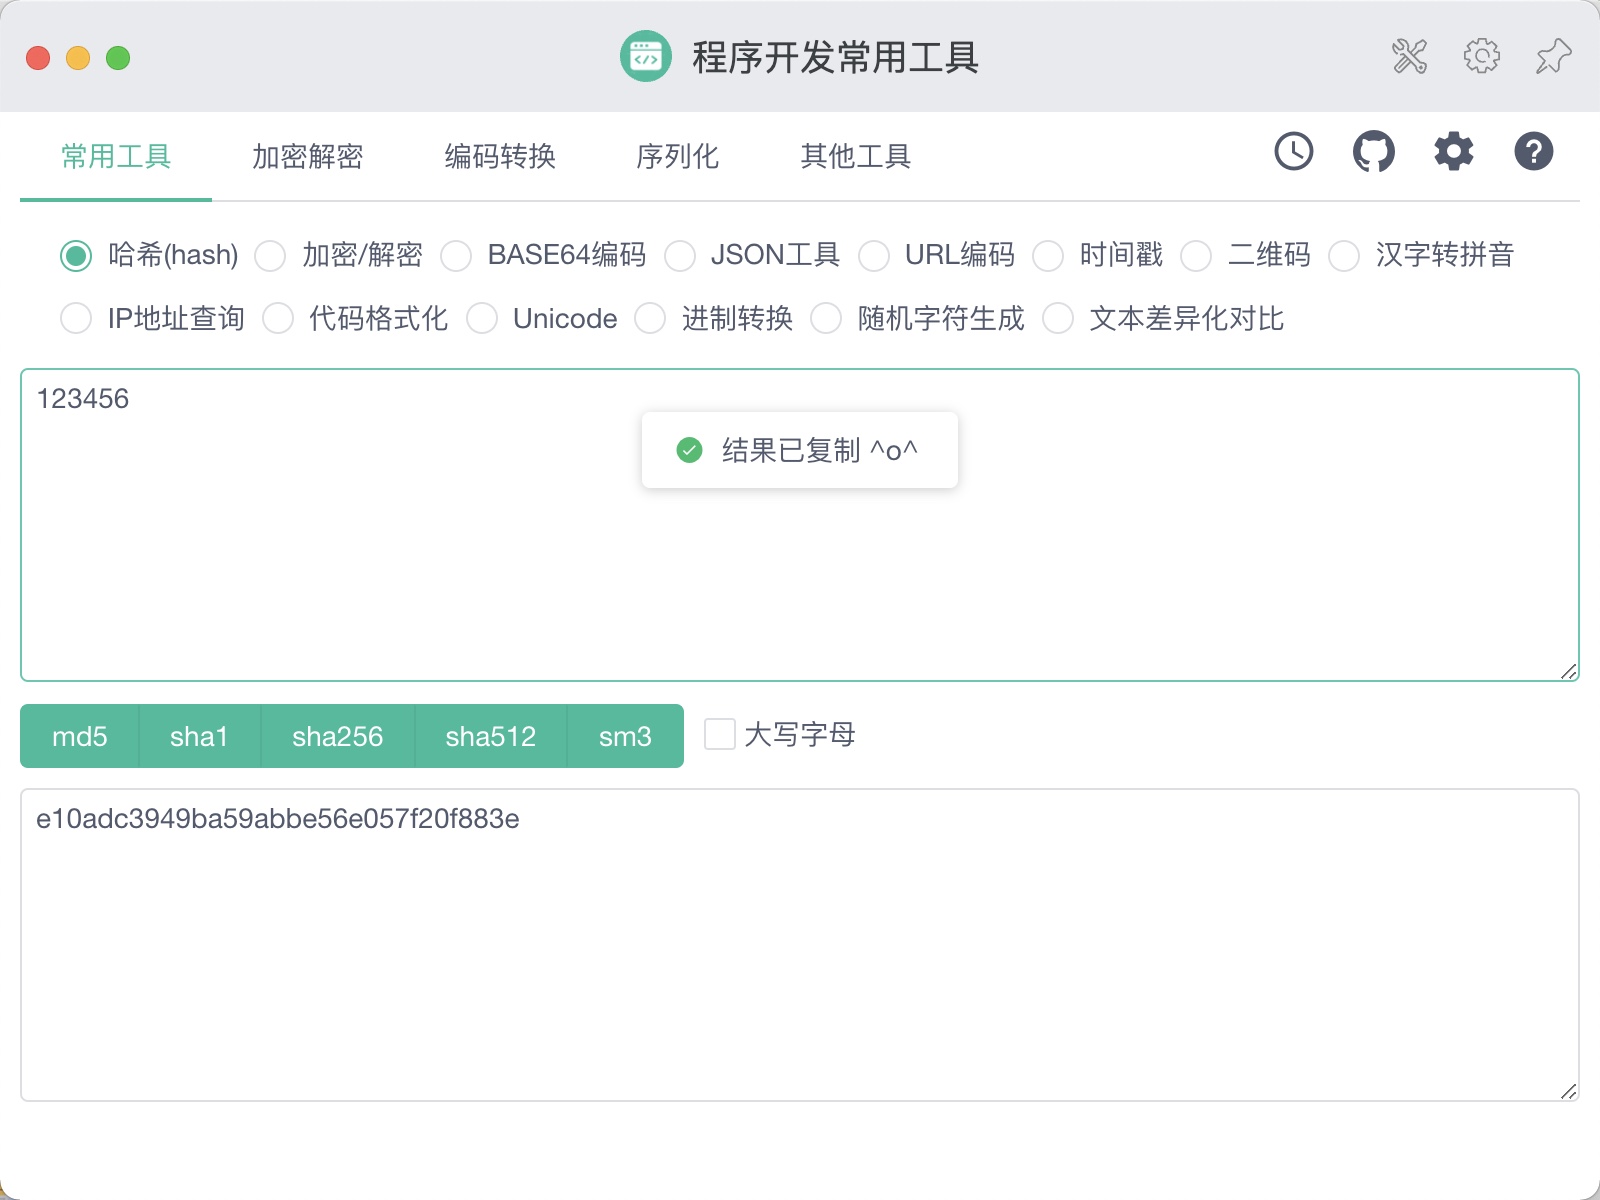Switch to the 序列化 tab
This screenshot has height=1200, width=1600.
click(x=677, y=157)
